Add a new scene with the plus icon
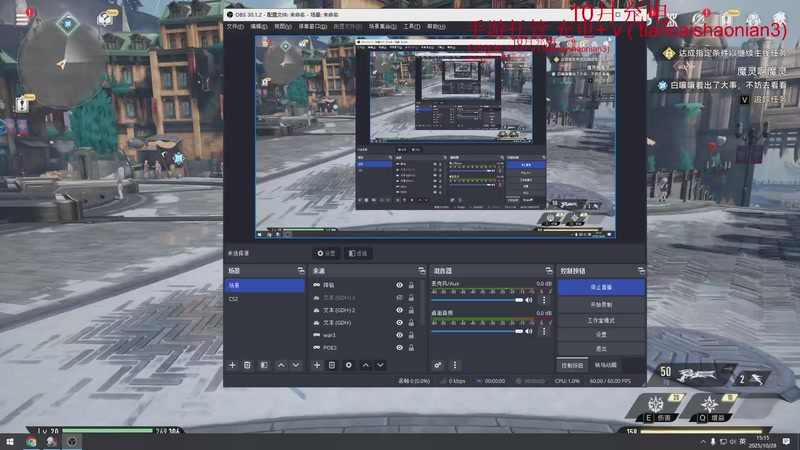Screen dimensions: 800x450 (232, 365)
